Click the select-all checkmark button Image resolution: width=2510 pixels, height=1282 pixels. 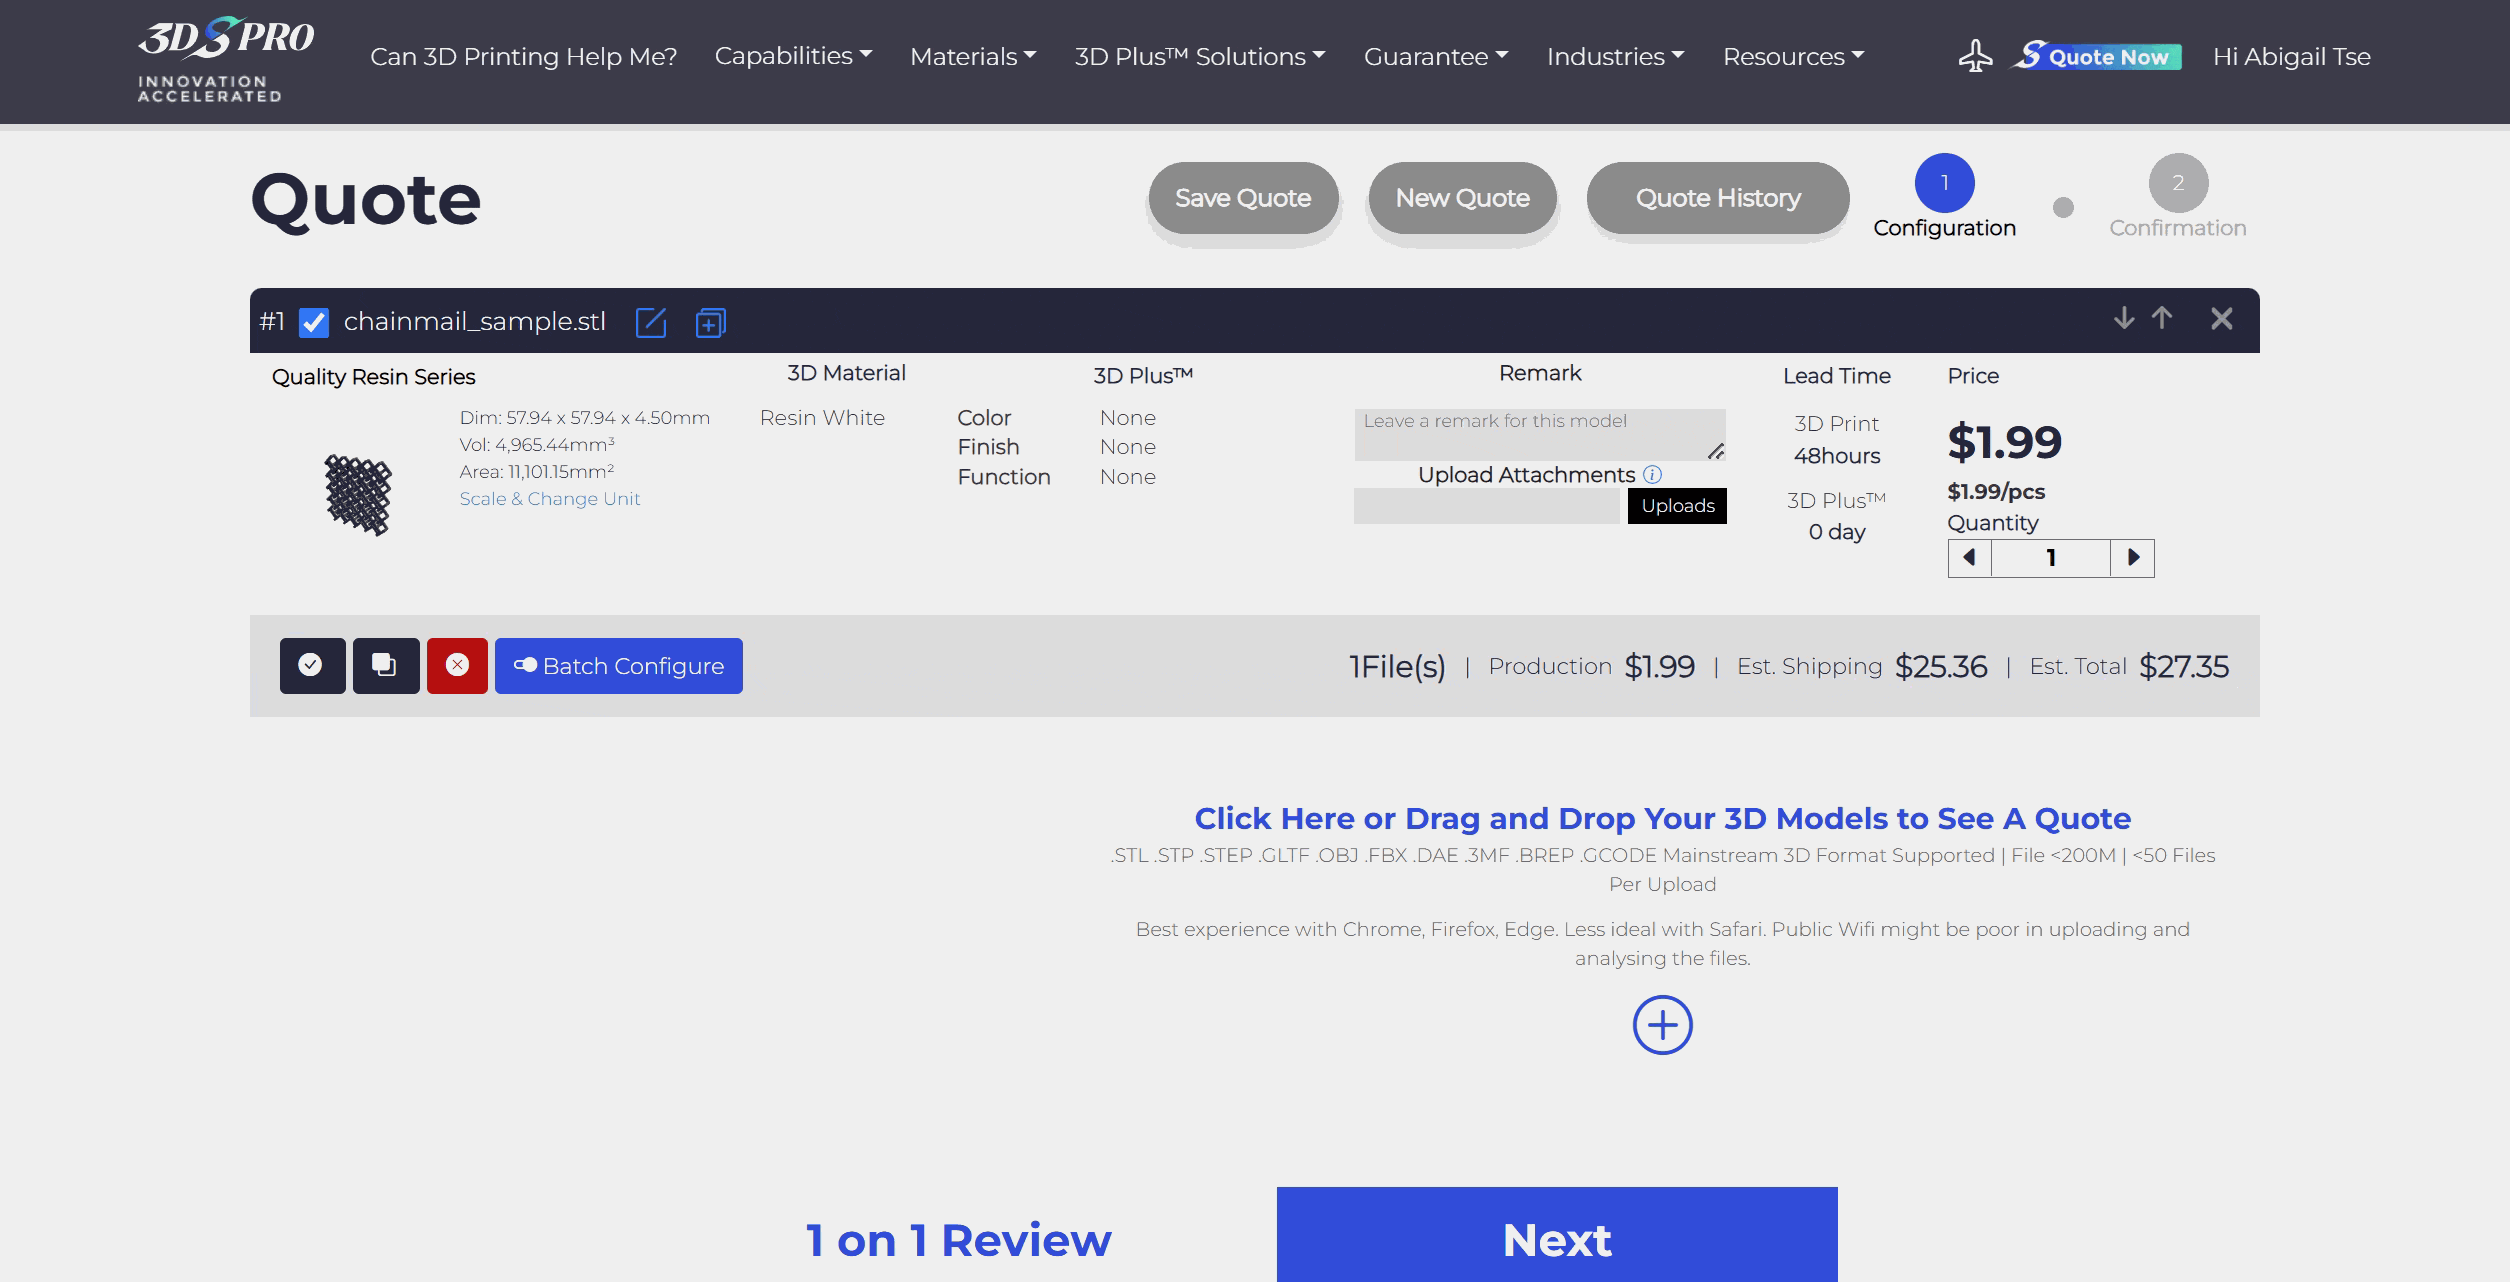(312, 666)
